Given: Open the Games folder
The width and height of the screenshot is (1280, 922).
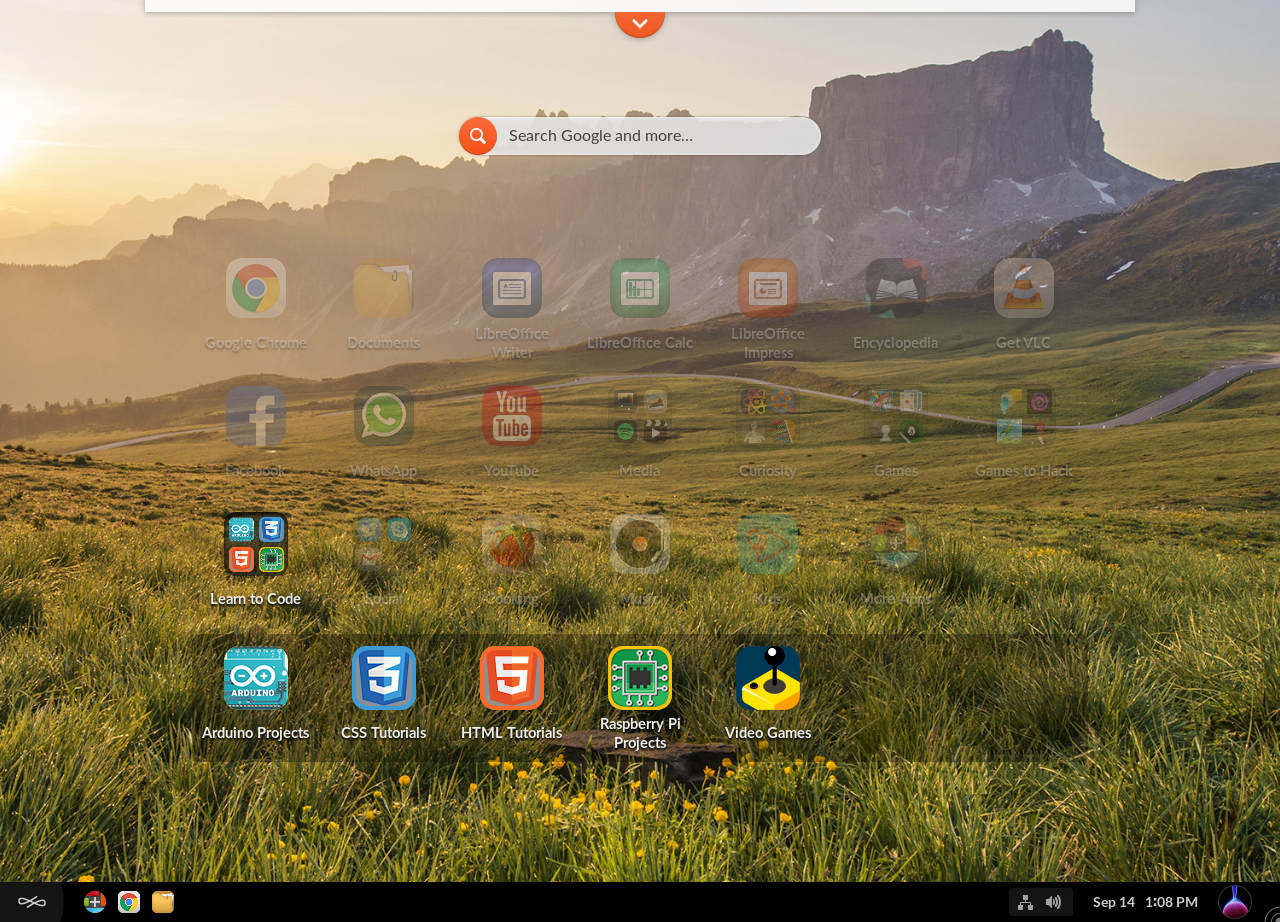Looking at the screenshot, I should click(x=896, y=416).
